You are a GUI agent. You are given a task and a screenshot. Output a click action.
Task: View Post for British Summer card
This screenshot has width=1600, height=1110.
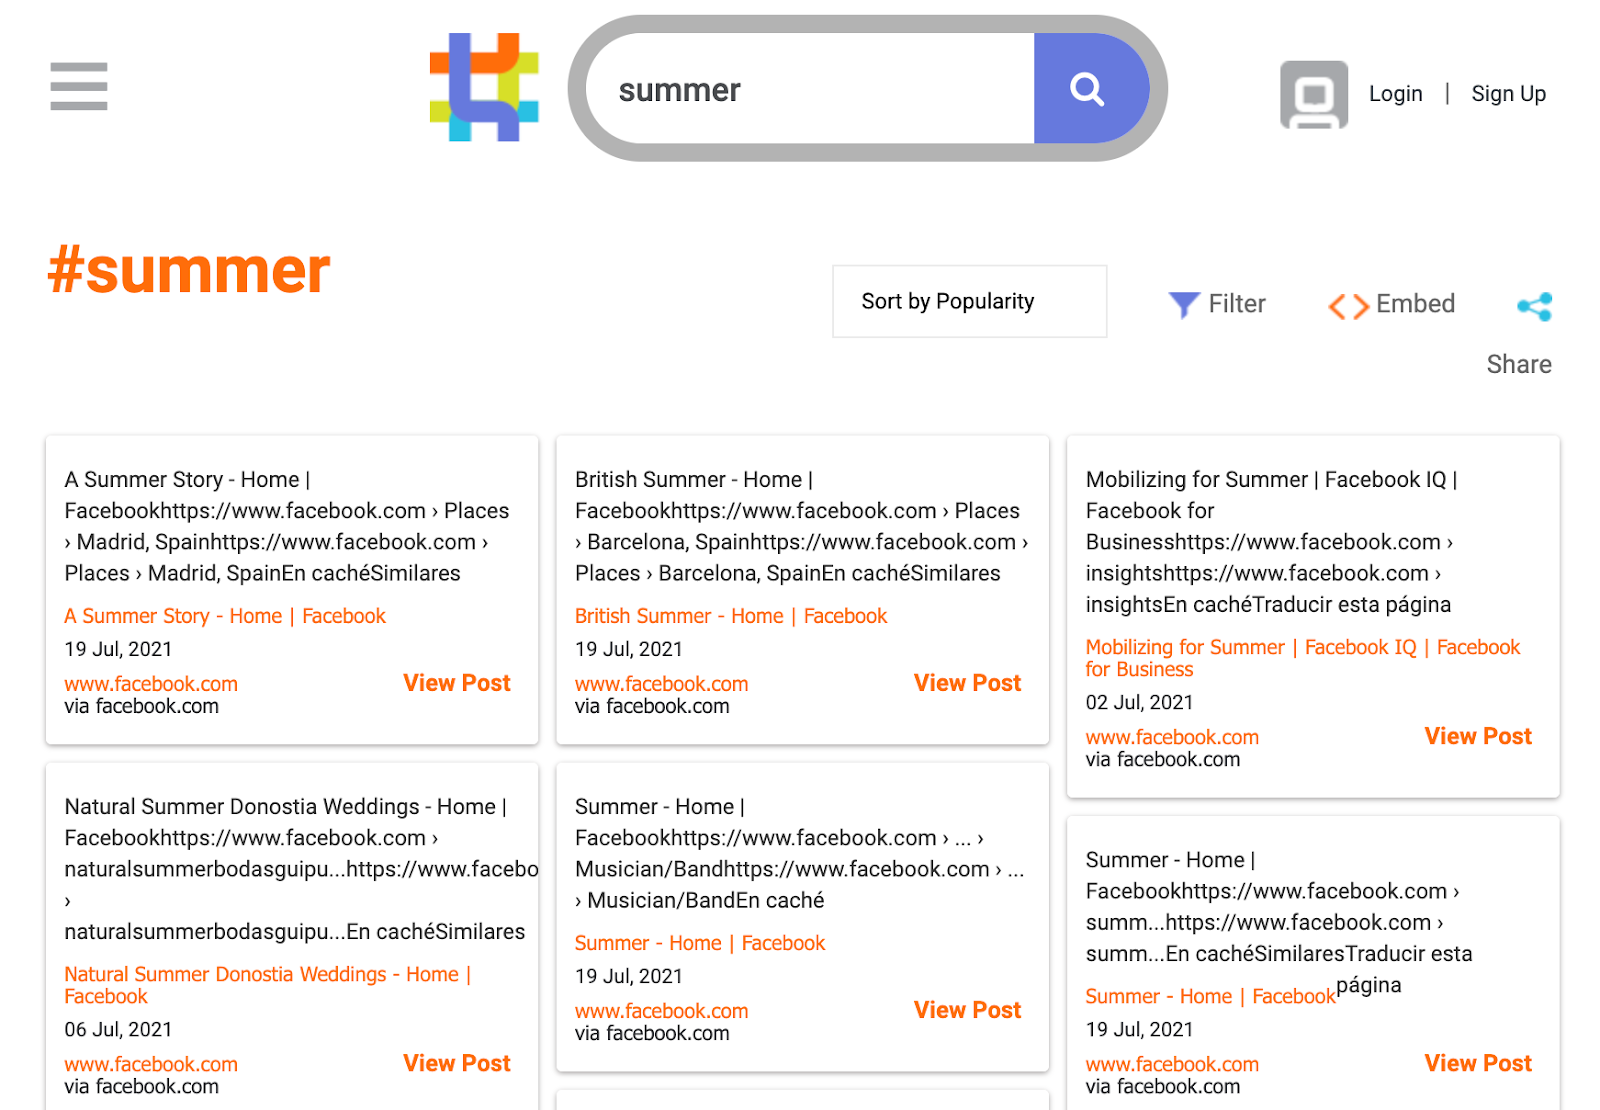click(x=967, y=683)
